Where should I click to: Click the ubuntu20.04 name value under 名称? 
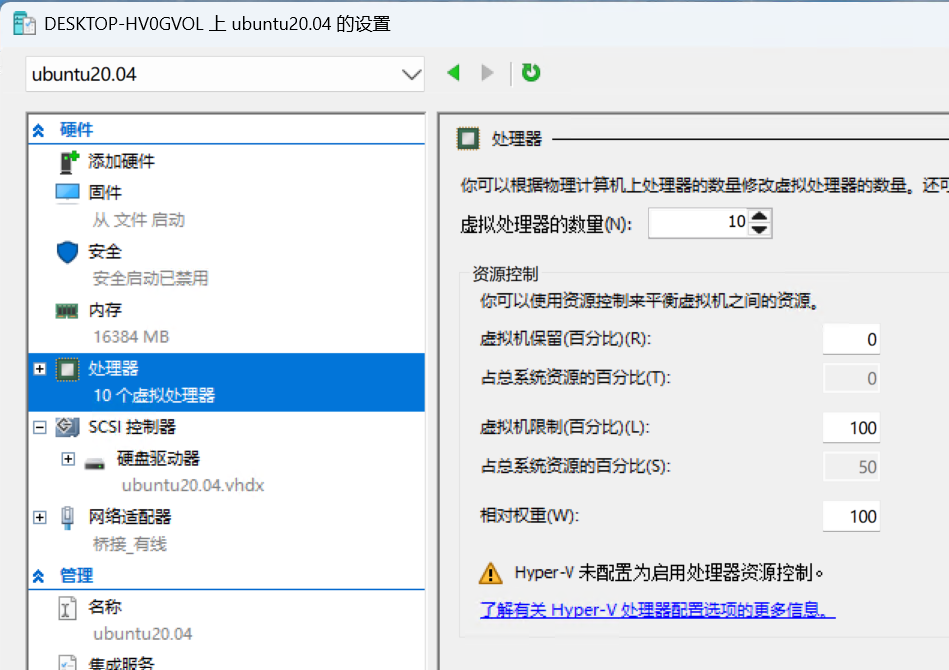click(x=143, y=634)
